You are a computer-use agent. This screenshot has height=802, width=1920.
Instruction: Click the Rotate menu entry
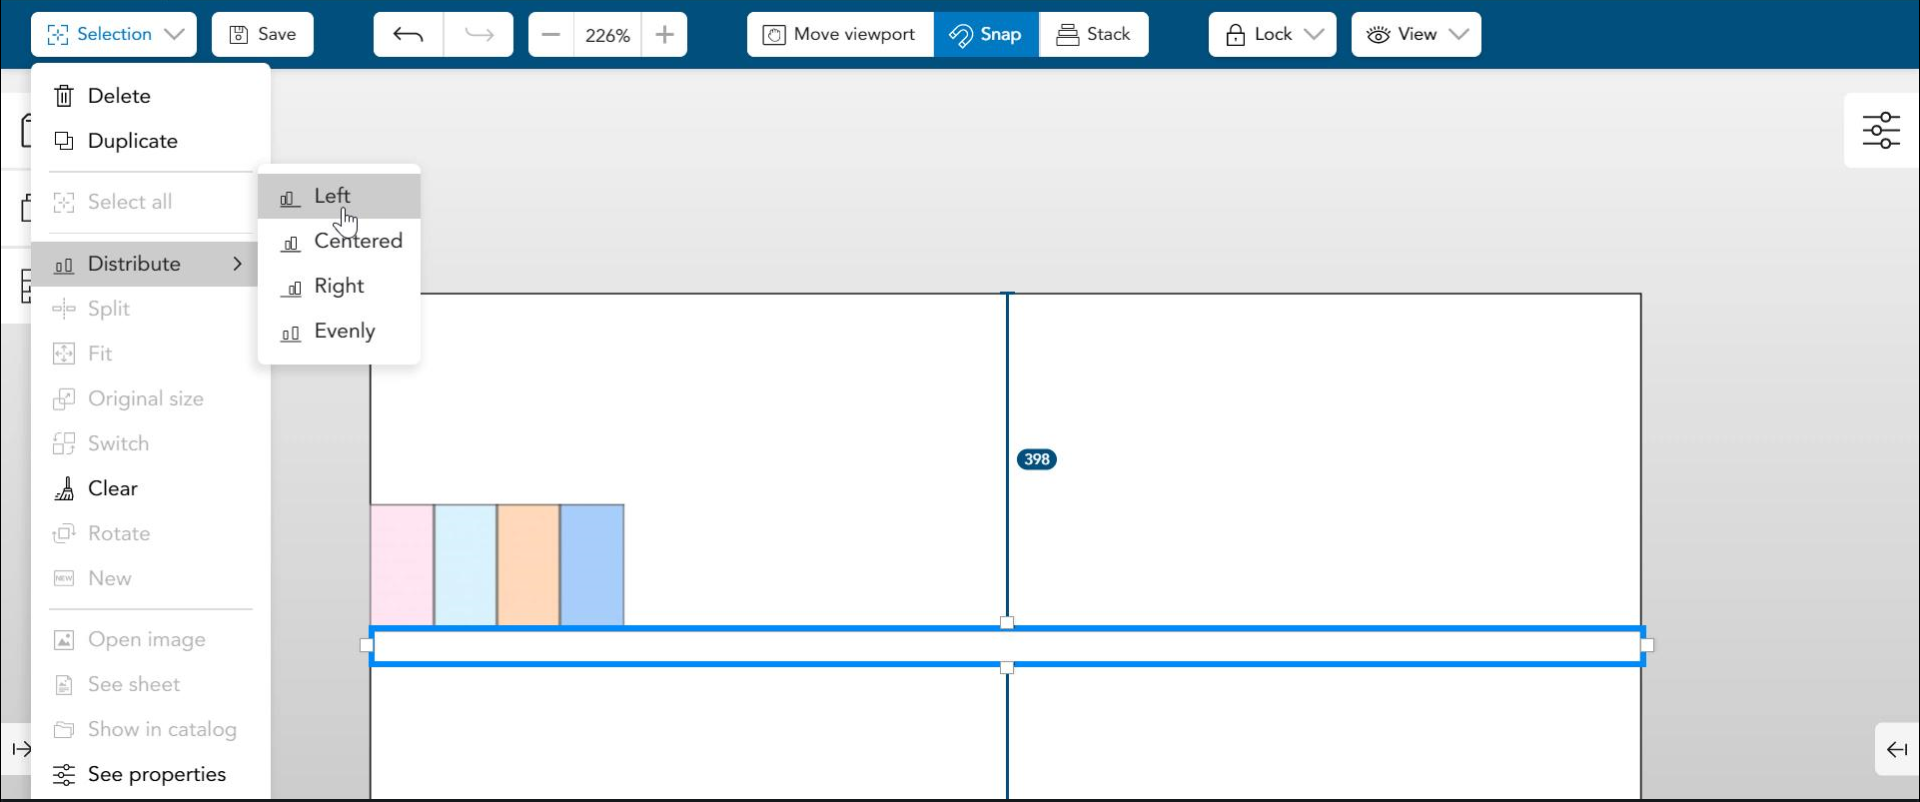click(x=150, y=534)
